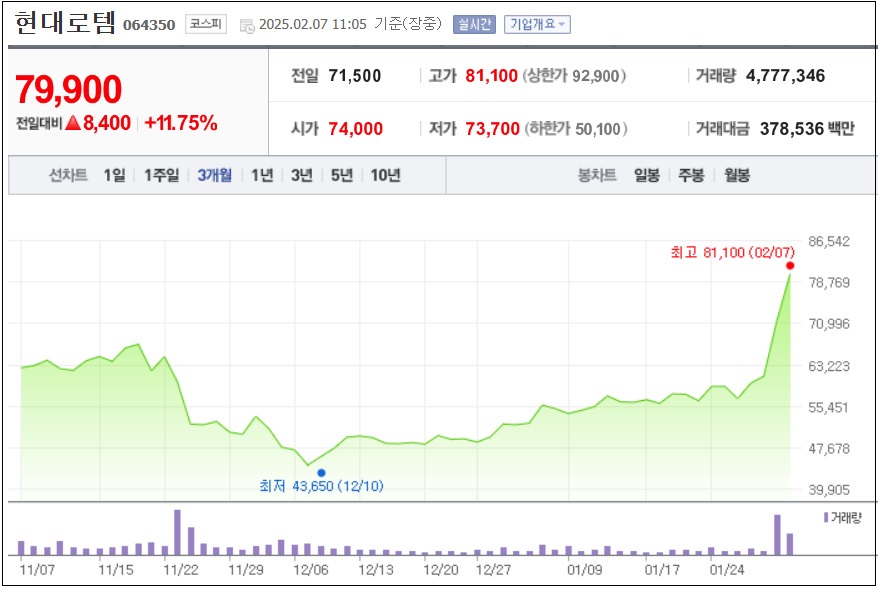
Task: Click the 01/24 date axis label
Action: (x=727, y=570)
